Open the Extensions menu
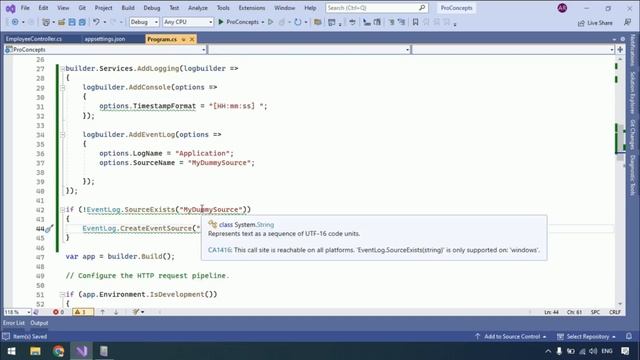 tap(251, 8)
